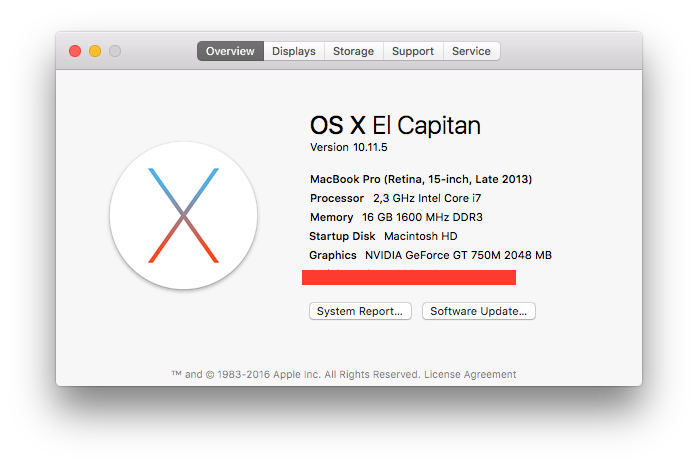Image resolution: width=698 pixels, height=466 pixels.
Task: Switch to the Overview tab
Action: point(230,51)
